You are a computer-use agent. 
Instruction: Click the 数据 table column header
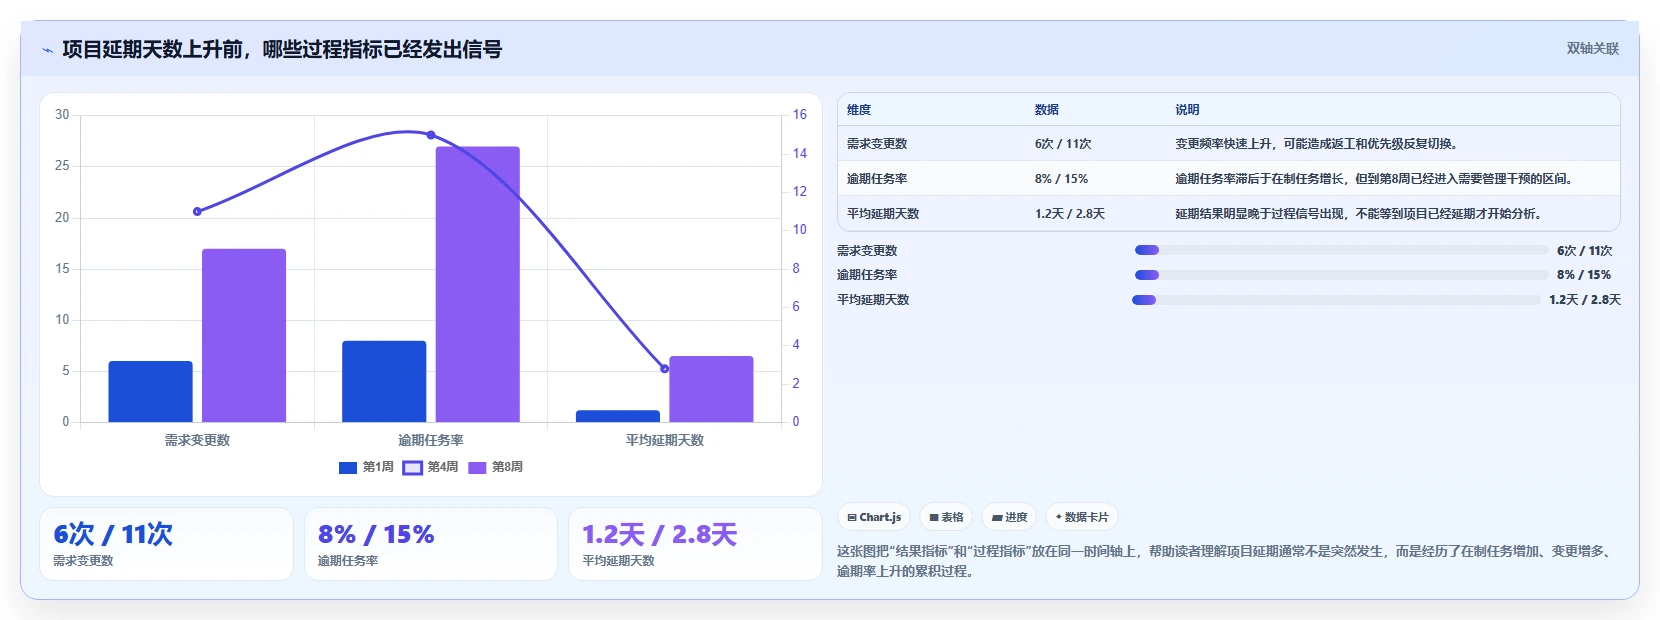pos(1047,110)
